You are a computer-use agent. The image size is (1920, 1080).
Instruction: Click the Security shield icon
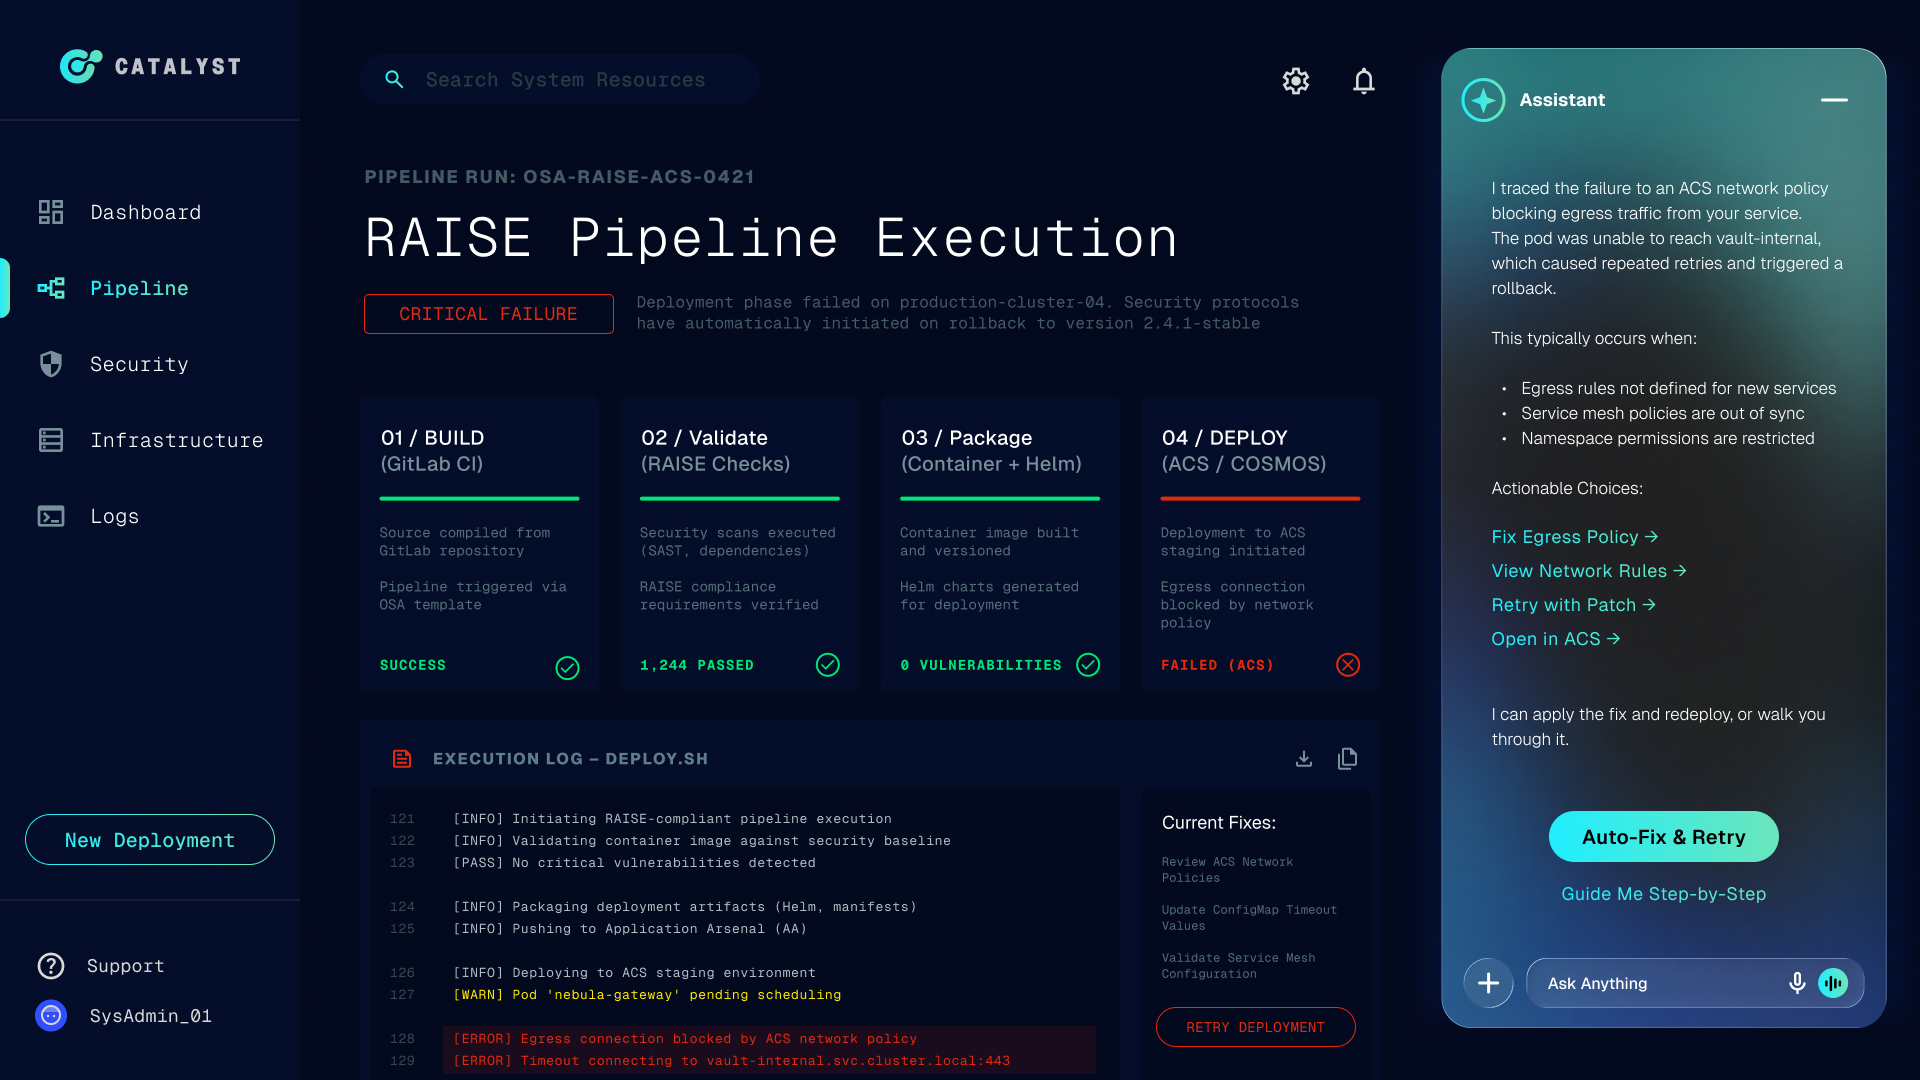(x=51, y=364)
